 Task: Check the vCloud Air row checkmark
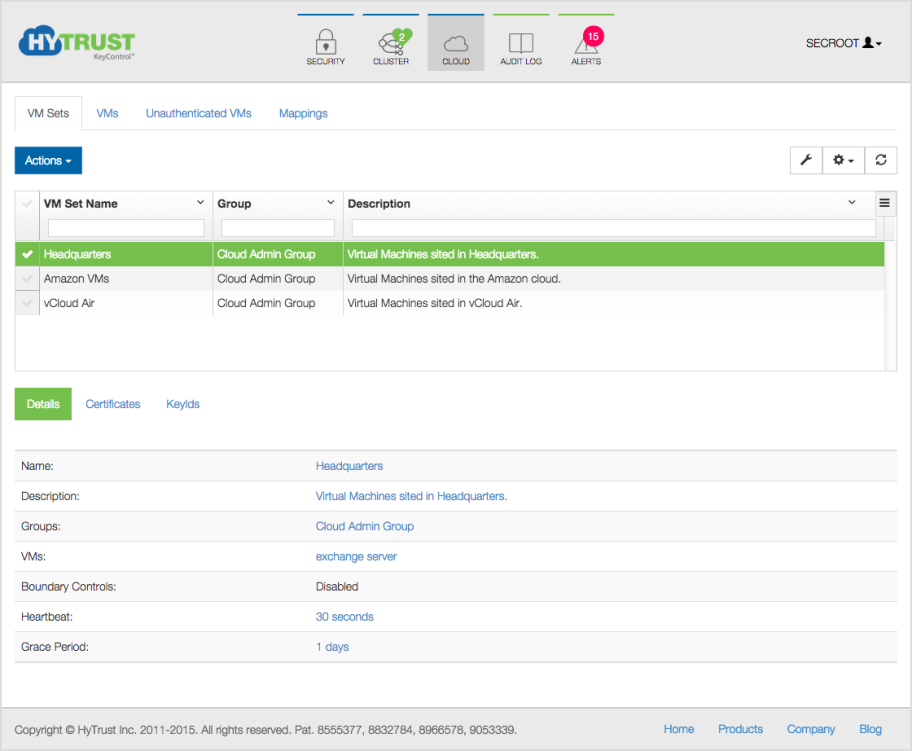point(27,303)
